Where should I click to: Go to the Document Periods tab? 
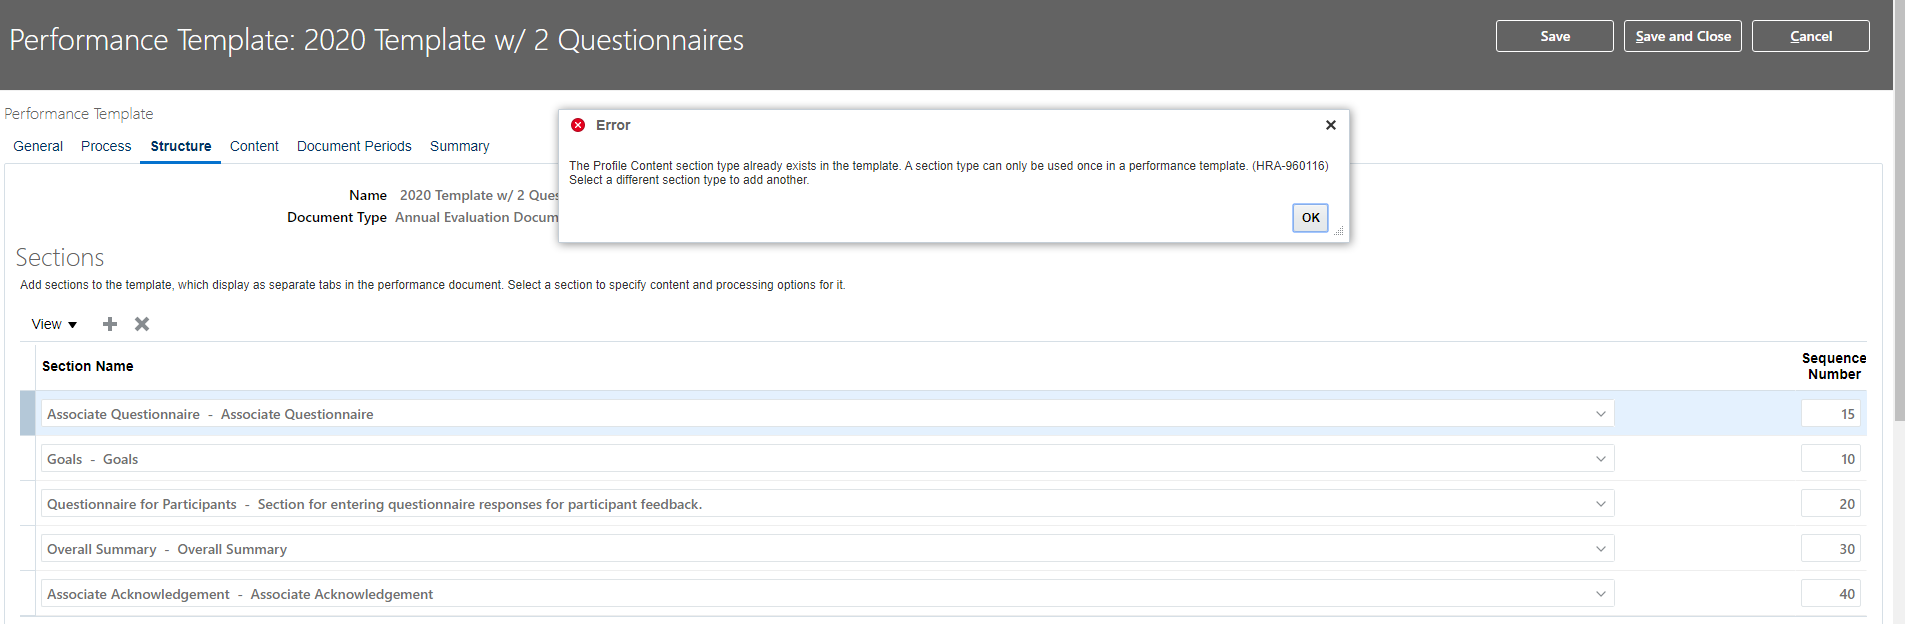pos(354,146)
